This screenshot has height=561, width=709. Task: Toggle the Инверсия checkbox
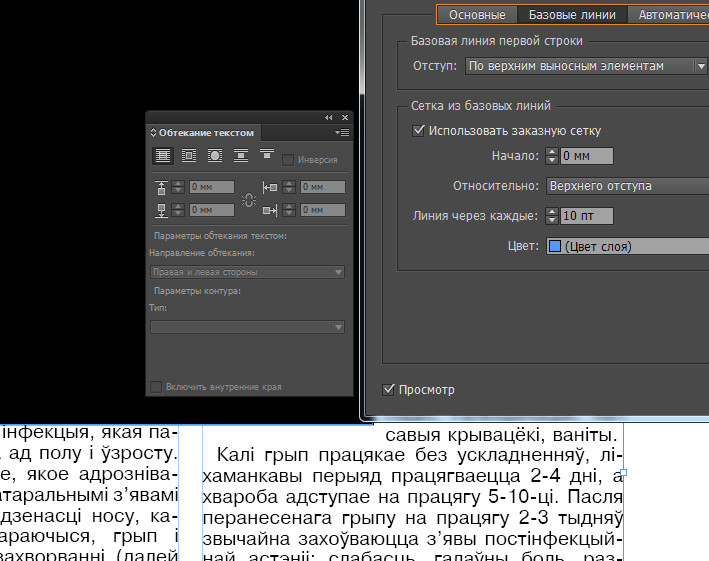pos(288,160)
